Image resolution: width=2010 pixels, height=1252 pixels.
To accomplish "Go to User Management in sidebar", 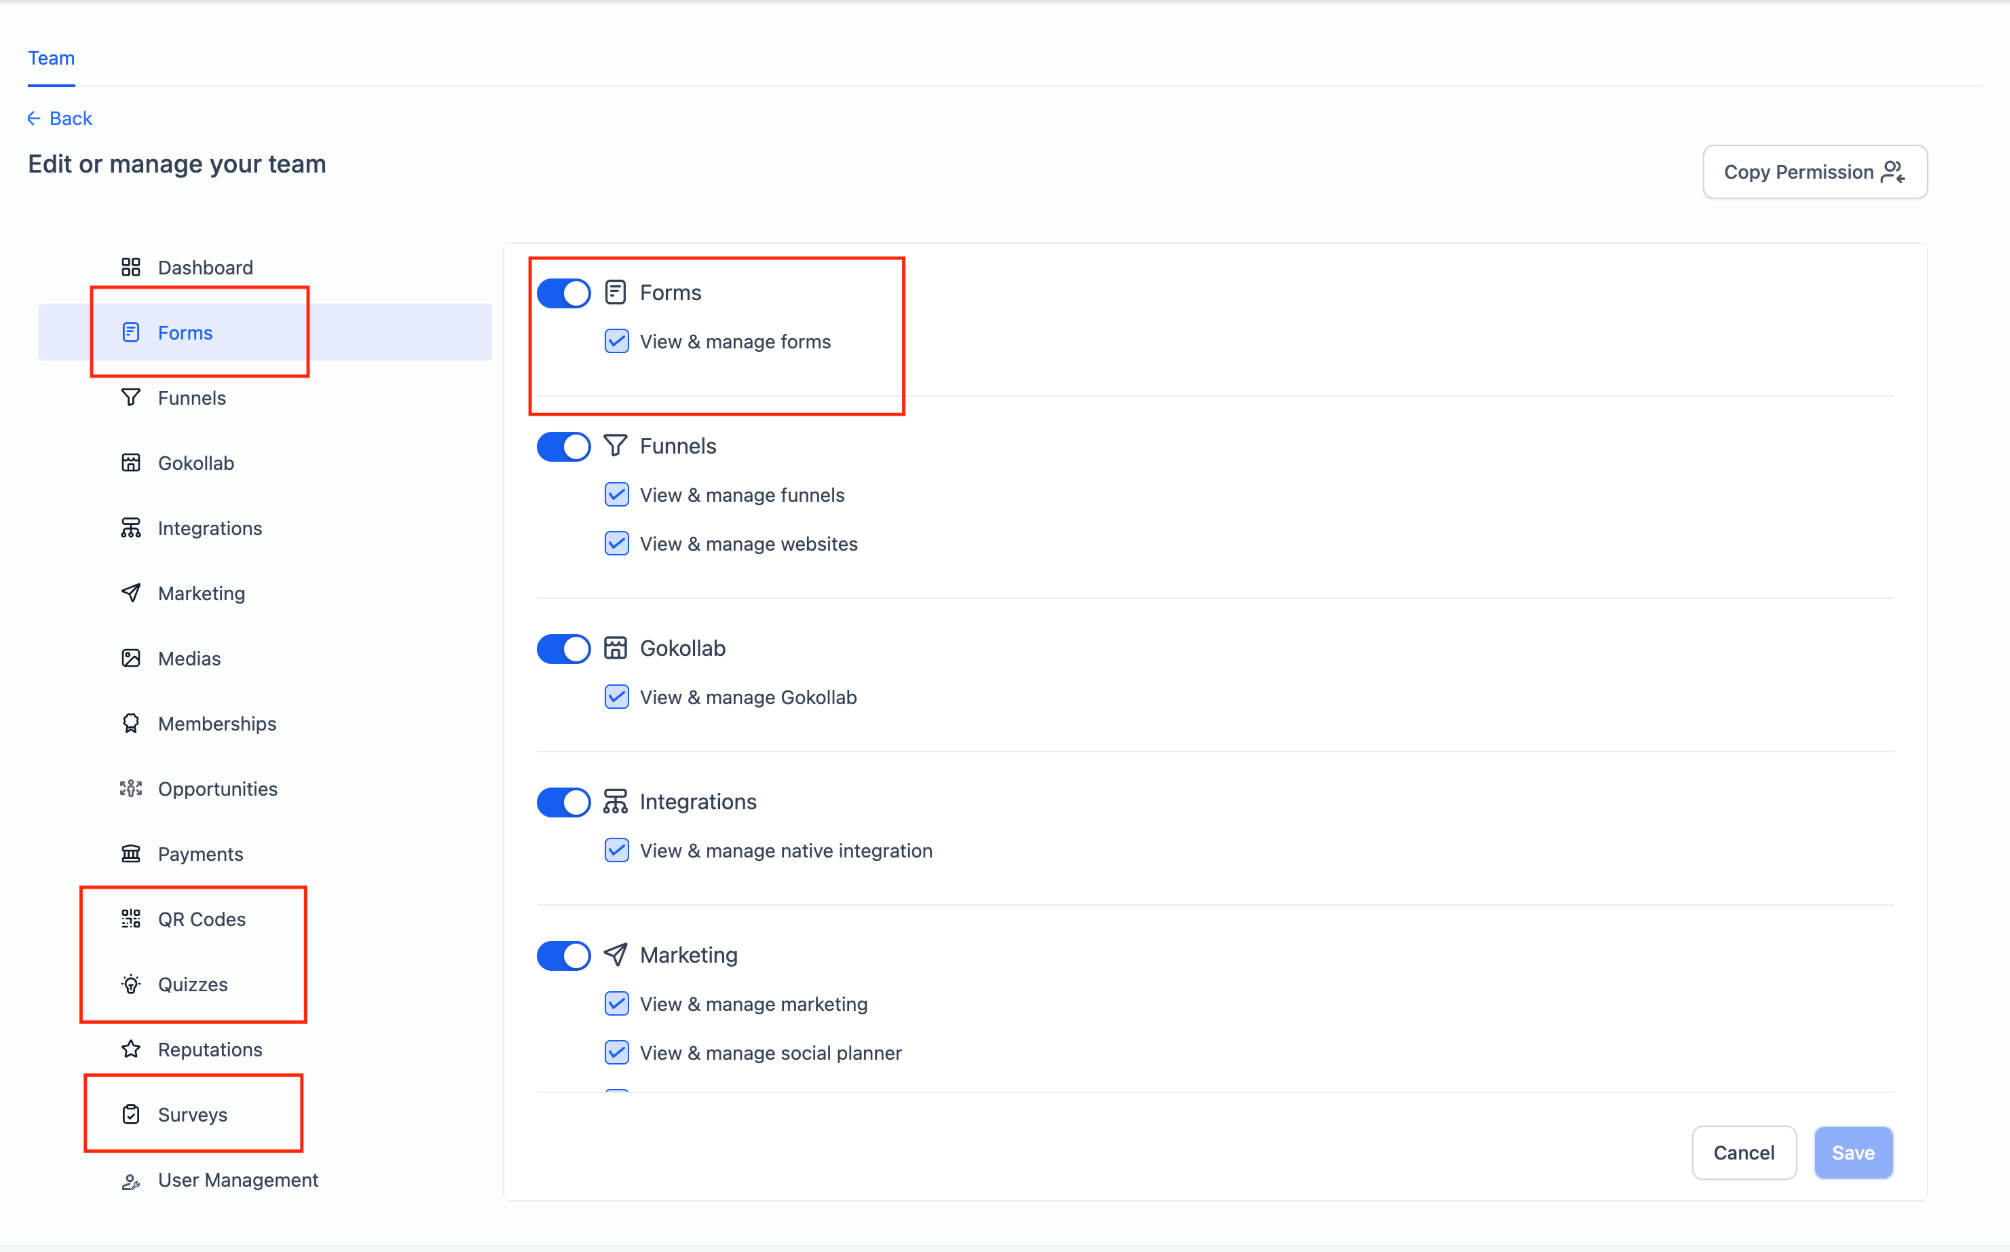I will tap(238, 1180).
